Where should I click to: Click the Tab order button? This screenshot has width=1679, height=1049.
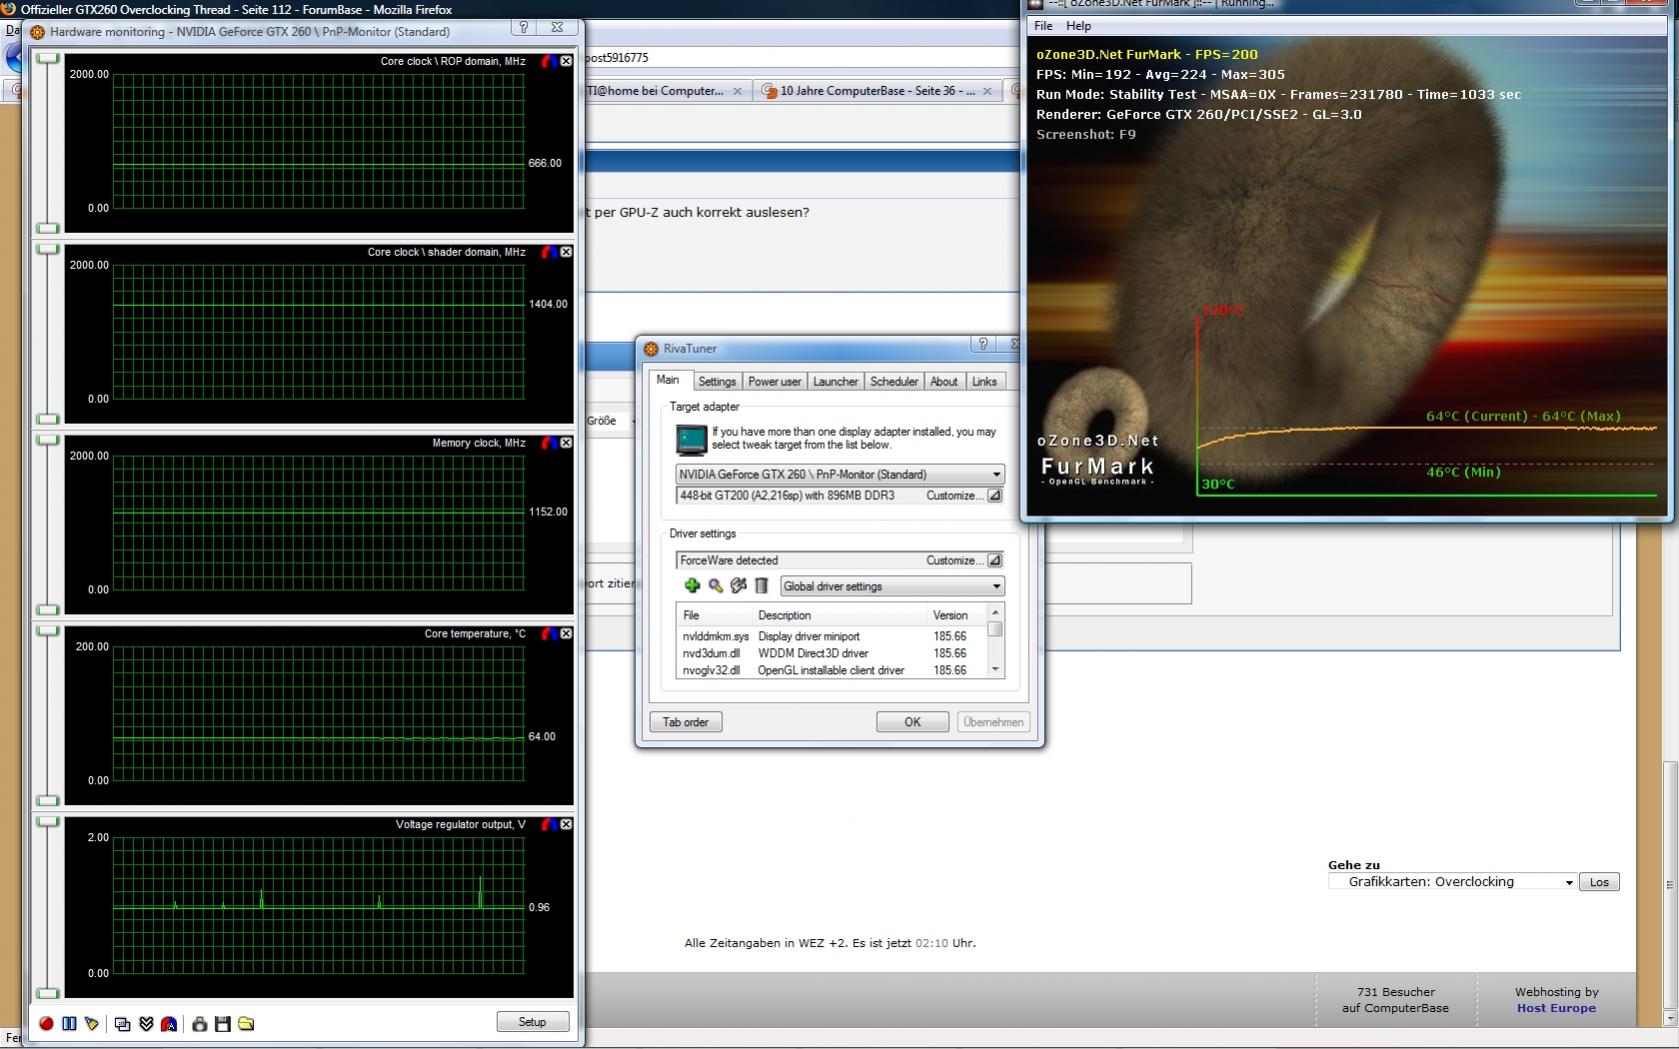[686, 722]
